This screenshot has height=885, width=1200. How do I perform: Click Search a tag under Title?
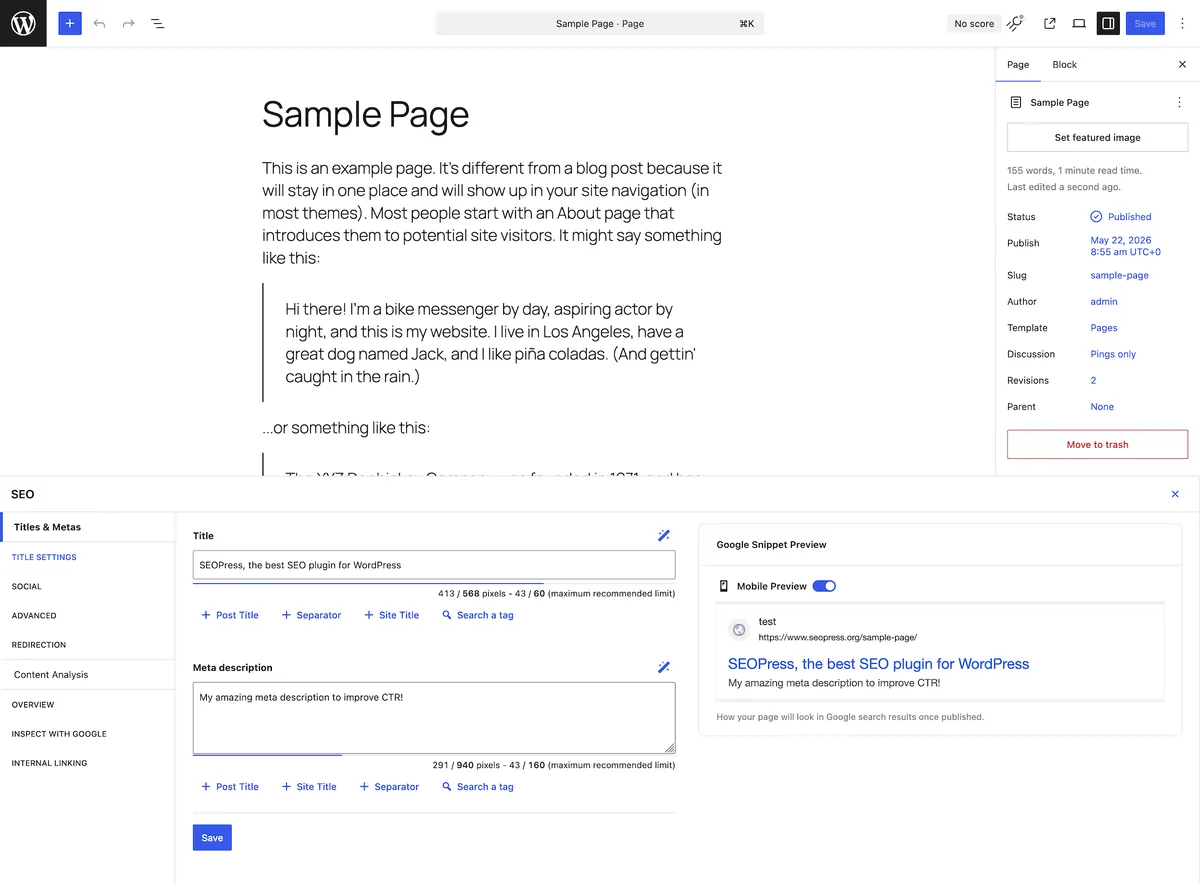(477, 615)
